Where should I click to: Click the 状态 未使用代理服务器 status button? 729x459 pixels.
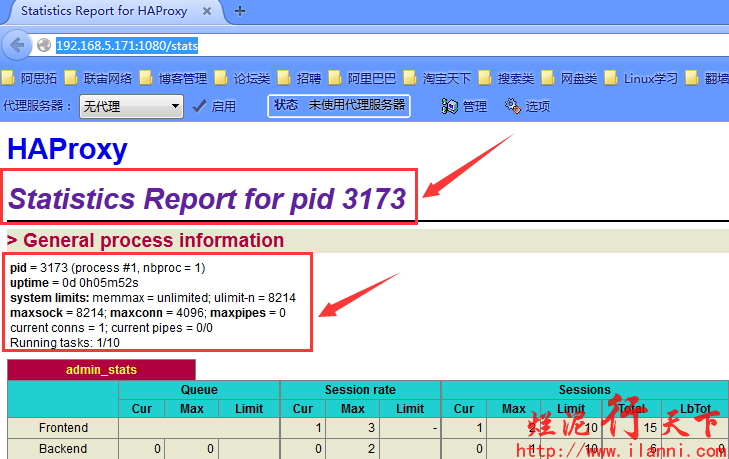[339, 105]
